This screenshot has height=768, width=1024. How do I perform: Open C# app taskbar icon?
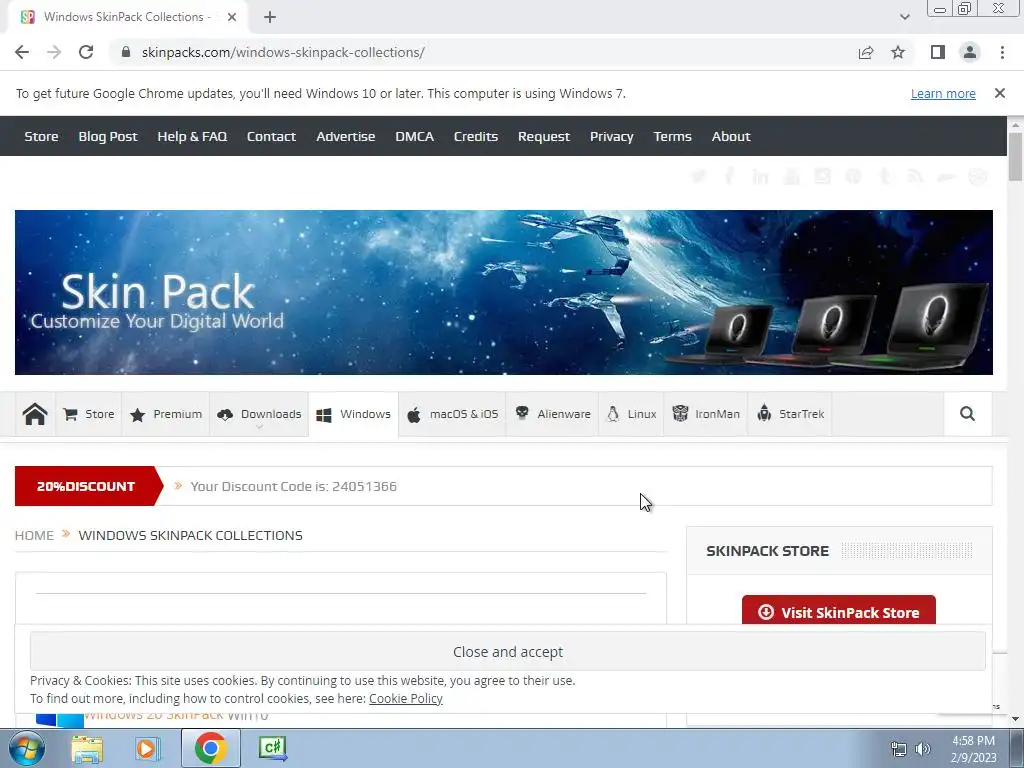tap(272, 748)
